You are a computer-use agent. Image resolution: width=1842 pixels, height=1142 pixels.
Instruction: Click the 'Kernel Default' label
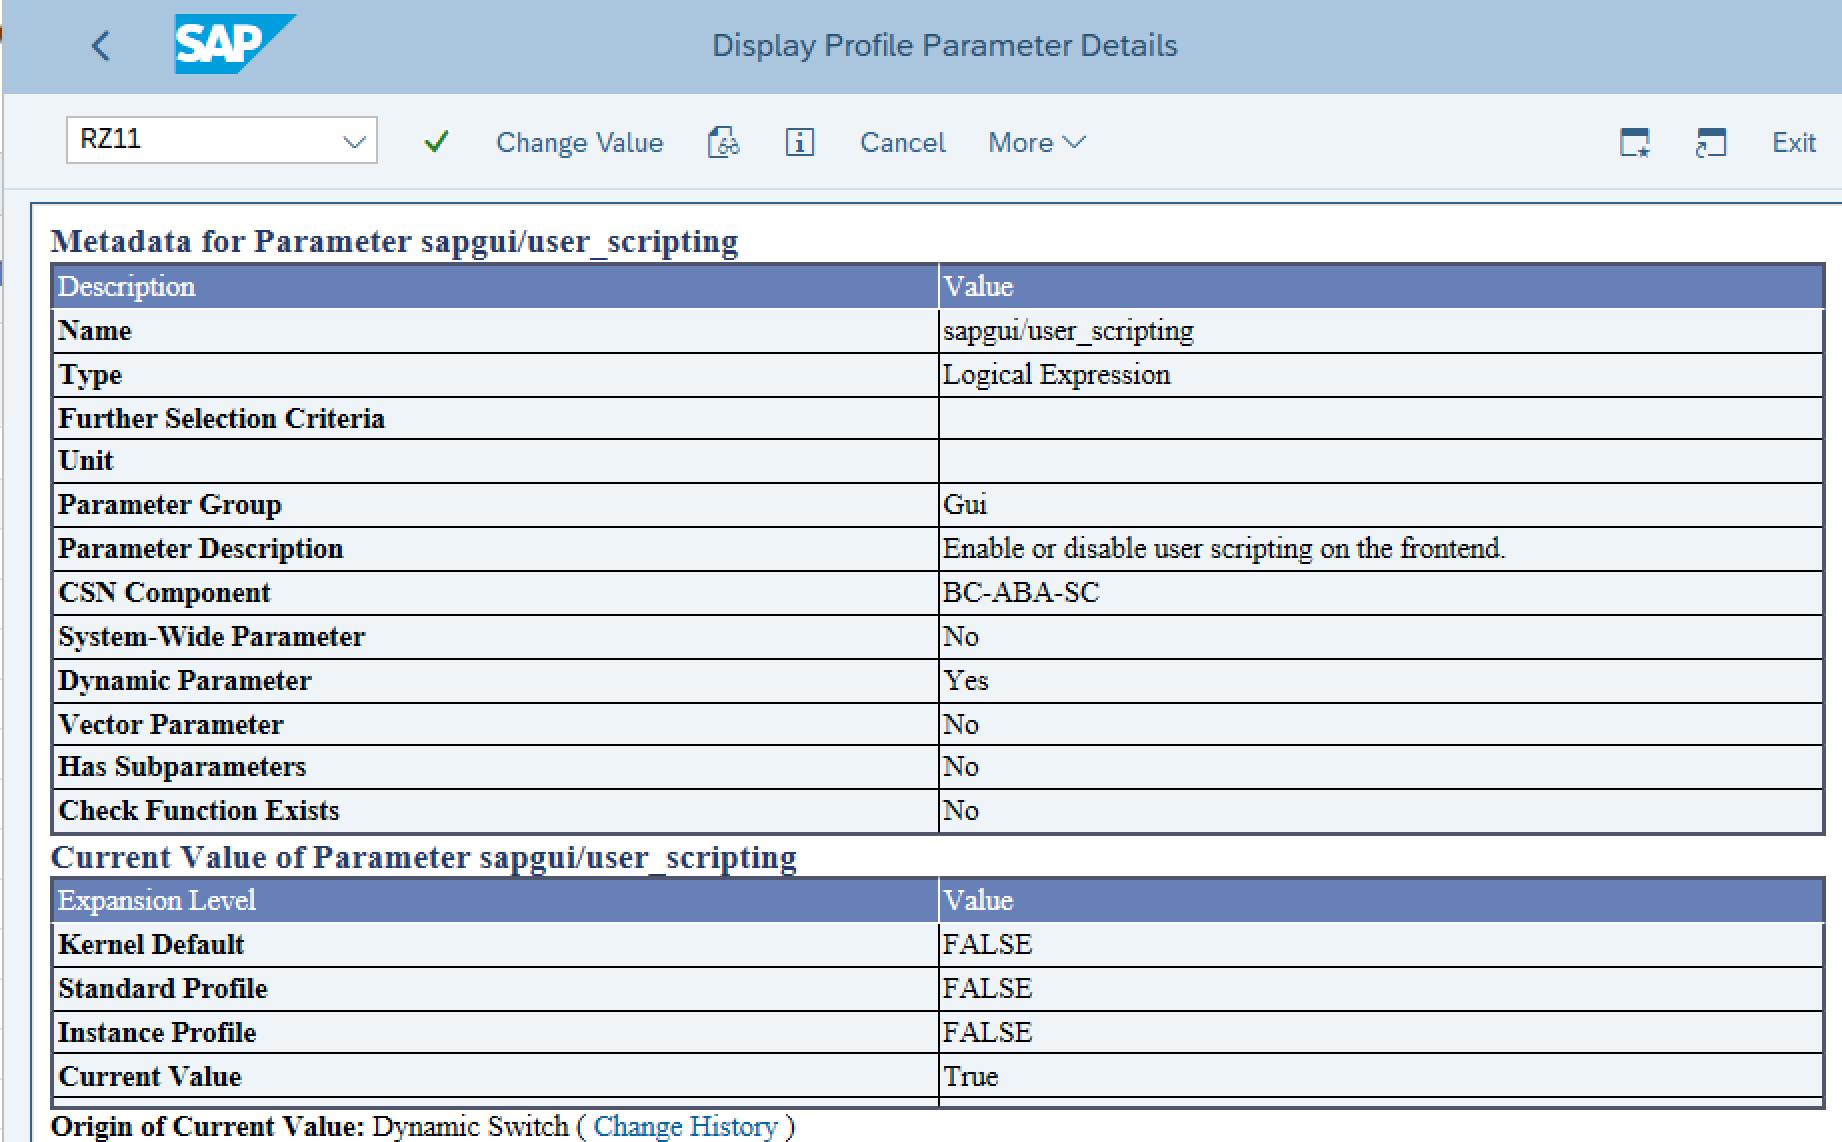point(151,944)
